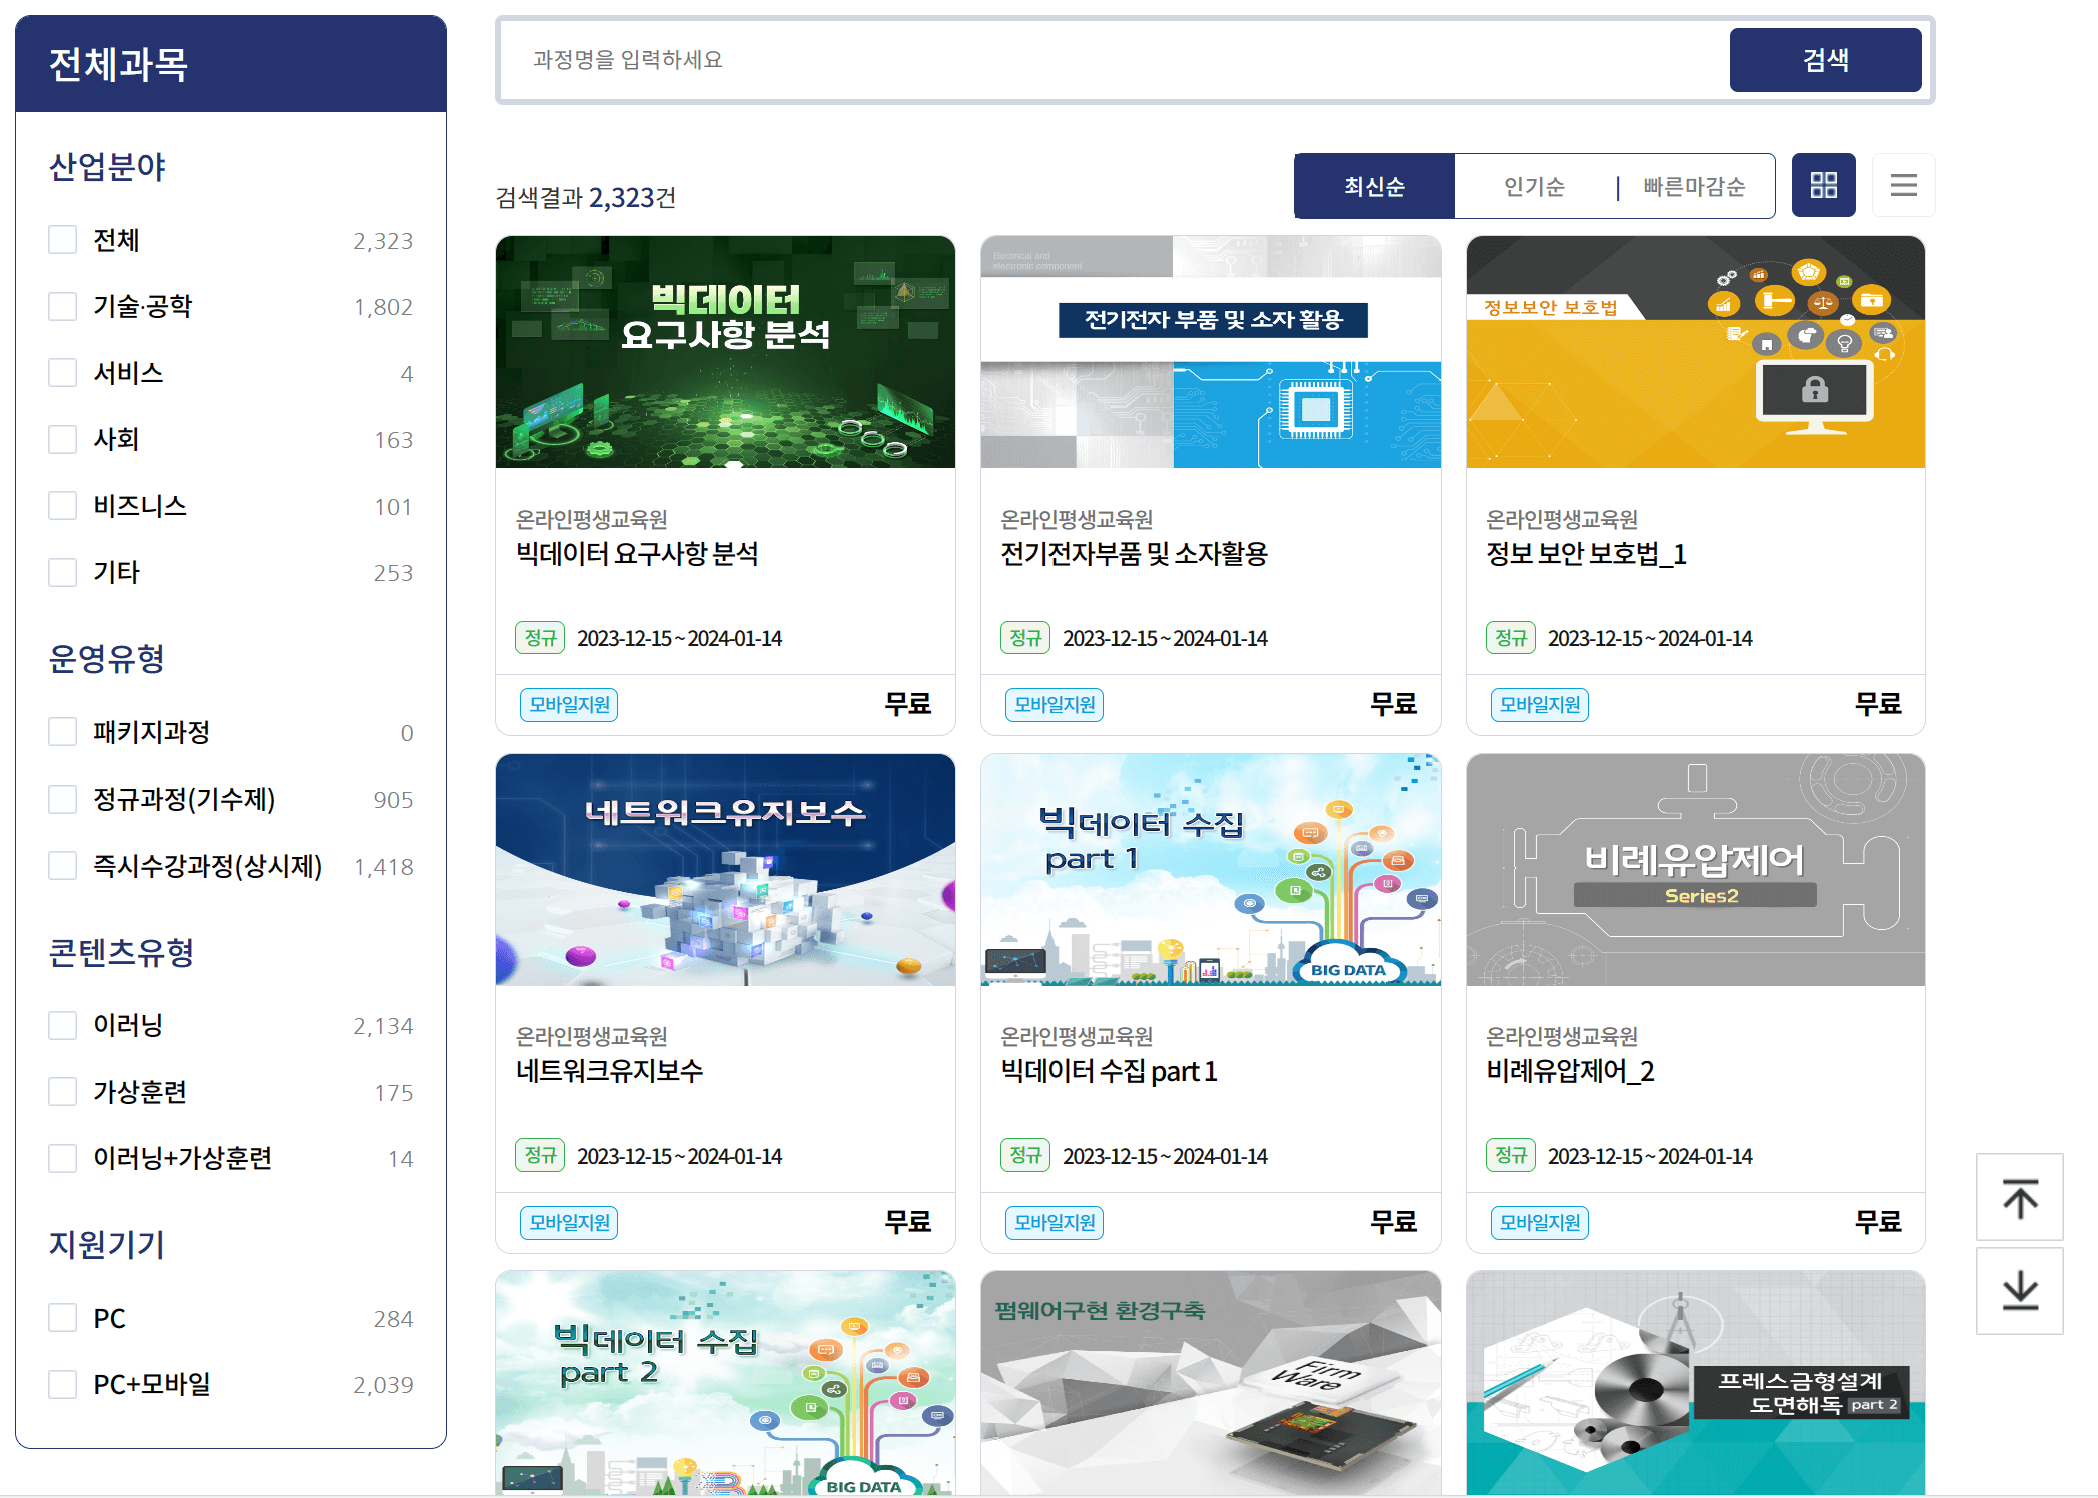Select the 정규과정(기수제) checkbox
Screen dimensions: 2098x1498
(x=62, y=798)
